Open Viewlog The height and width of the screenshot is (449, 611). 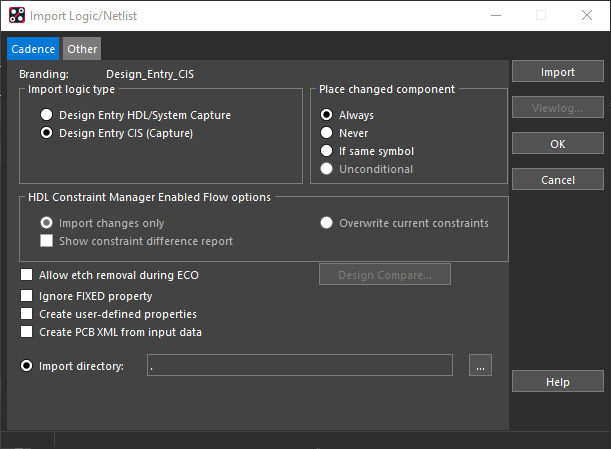[558, 107]
